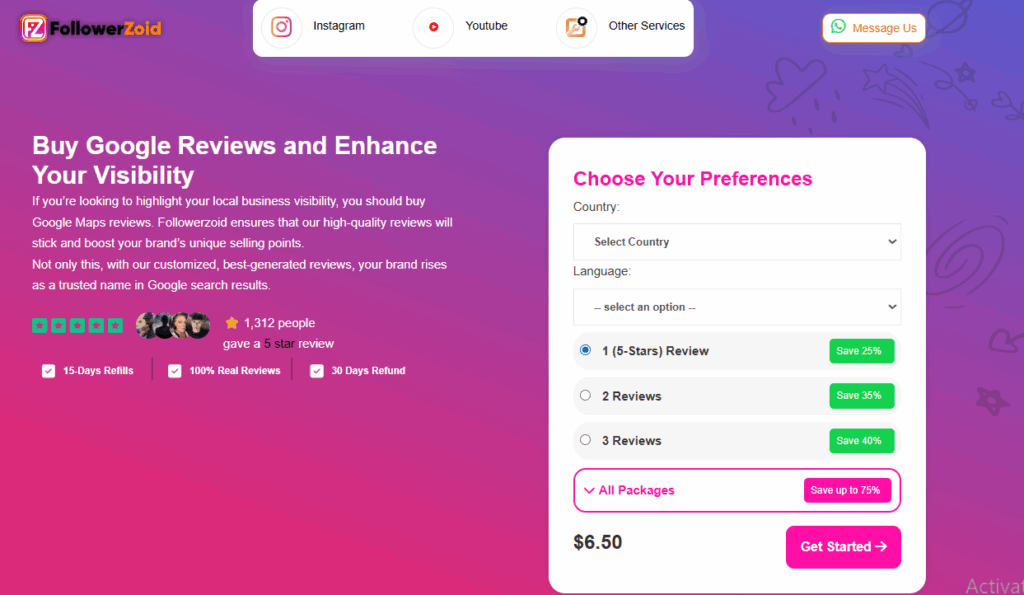The width and height of the screenshot is (1024, 595).
Task: Open the Select Country dropdown
Action: (x=736, y=242)
